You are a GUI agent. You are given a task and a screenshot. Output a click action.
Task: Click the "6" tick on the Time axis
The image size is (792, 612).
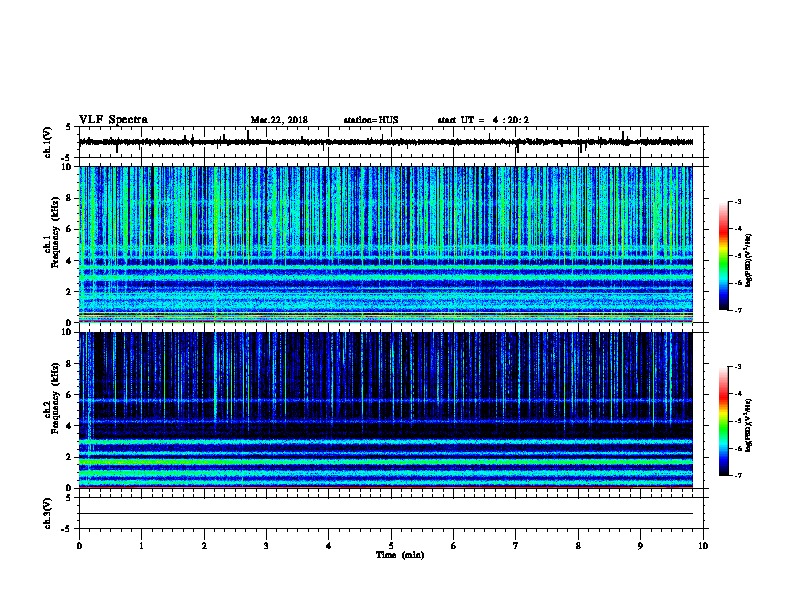pyautogui.click(x=453, y=546)
